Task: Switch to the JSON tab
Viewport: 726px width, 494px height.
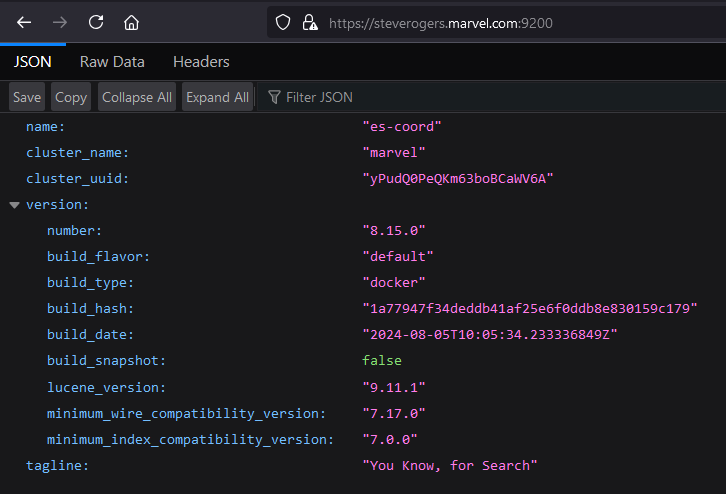Action: coord(32,62)
